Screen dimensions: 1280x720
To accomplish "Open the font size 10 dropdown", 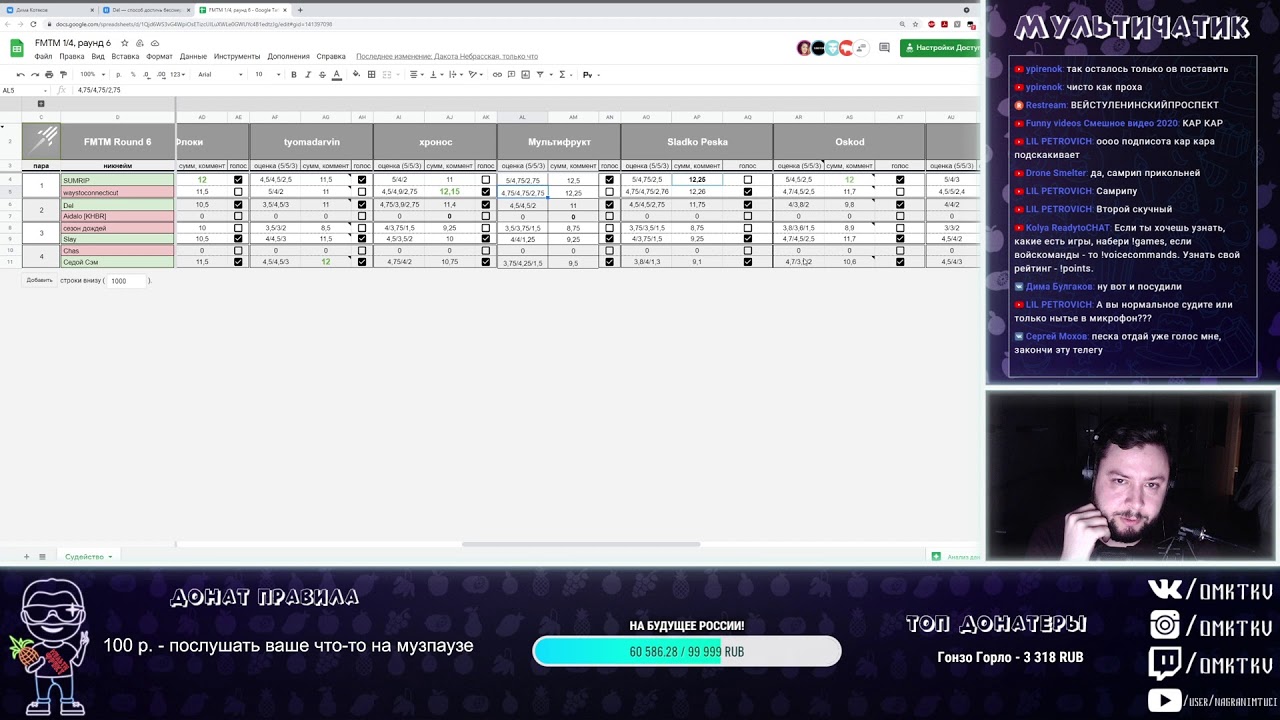I will pos(268,74).
